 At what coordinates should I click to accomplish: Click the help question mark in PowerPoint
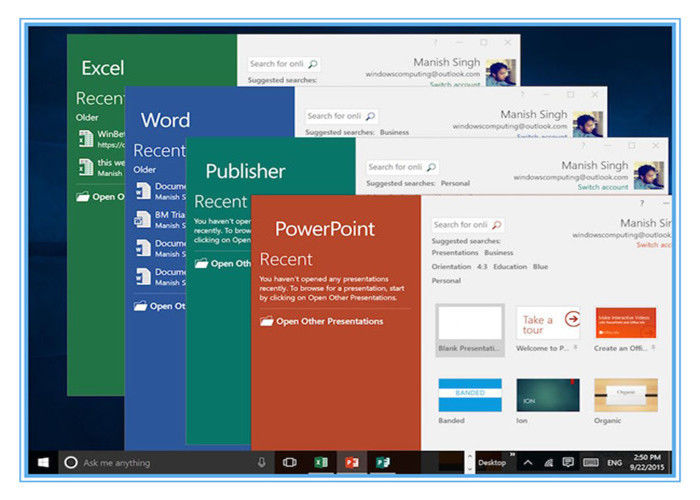click(642, 203)
